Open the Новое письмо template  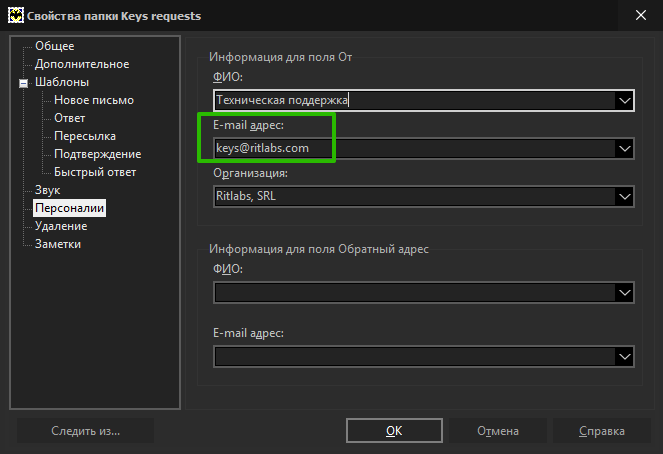click(x=94, y=100)
